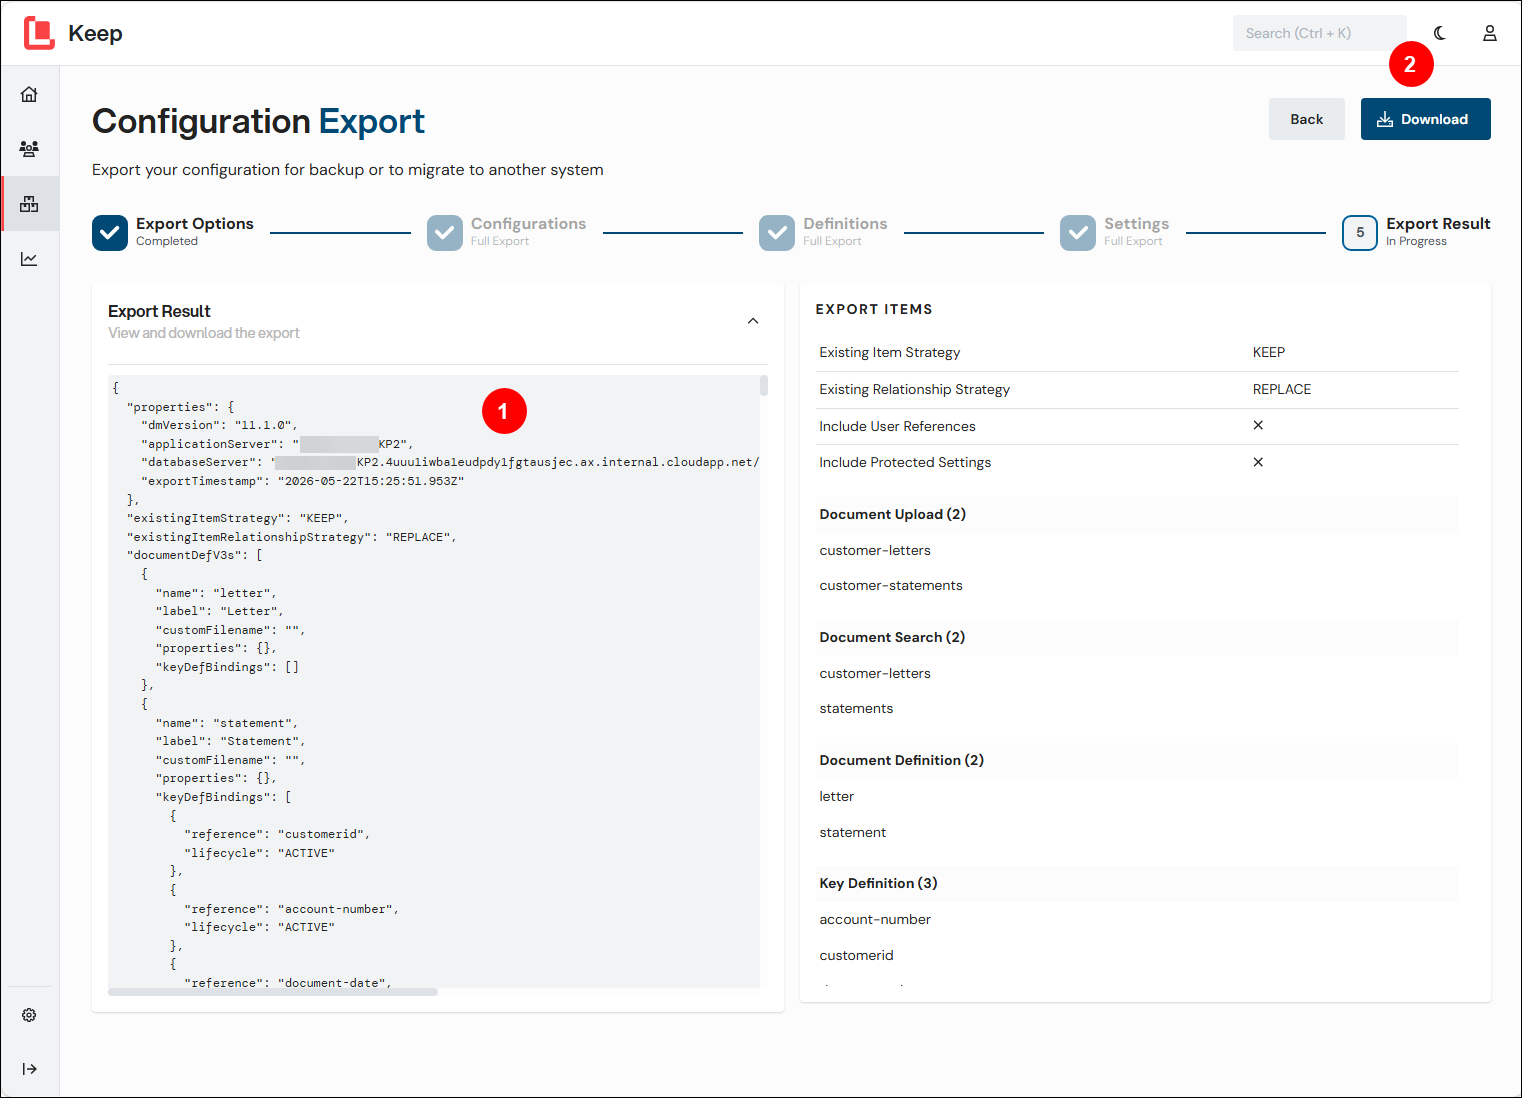Screen dimensions: 1522x1098
Task: Go to the Settings step
Action: (x=1114, y=232)
